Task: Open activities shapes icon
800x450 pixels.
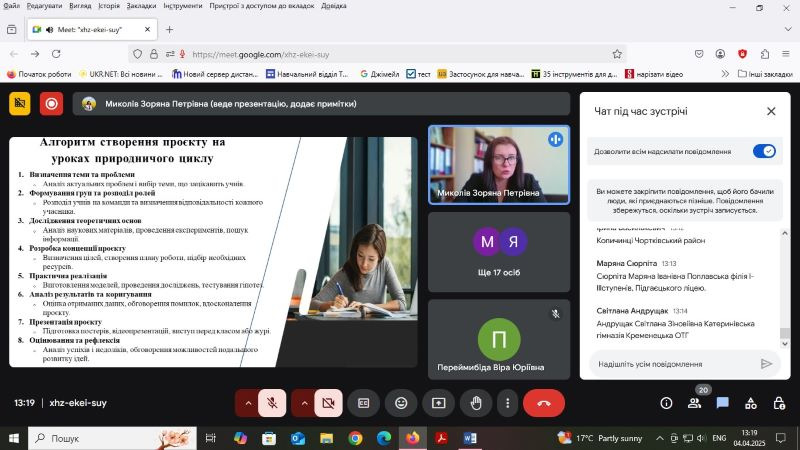Action: (751, 403)
